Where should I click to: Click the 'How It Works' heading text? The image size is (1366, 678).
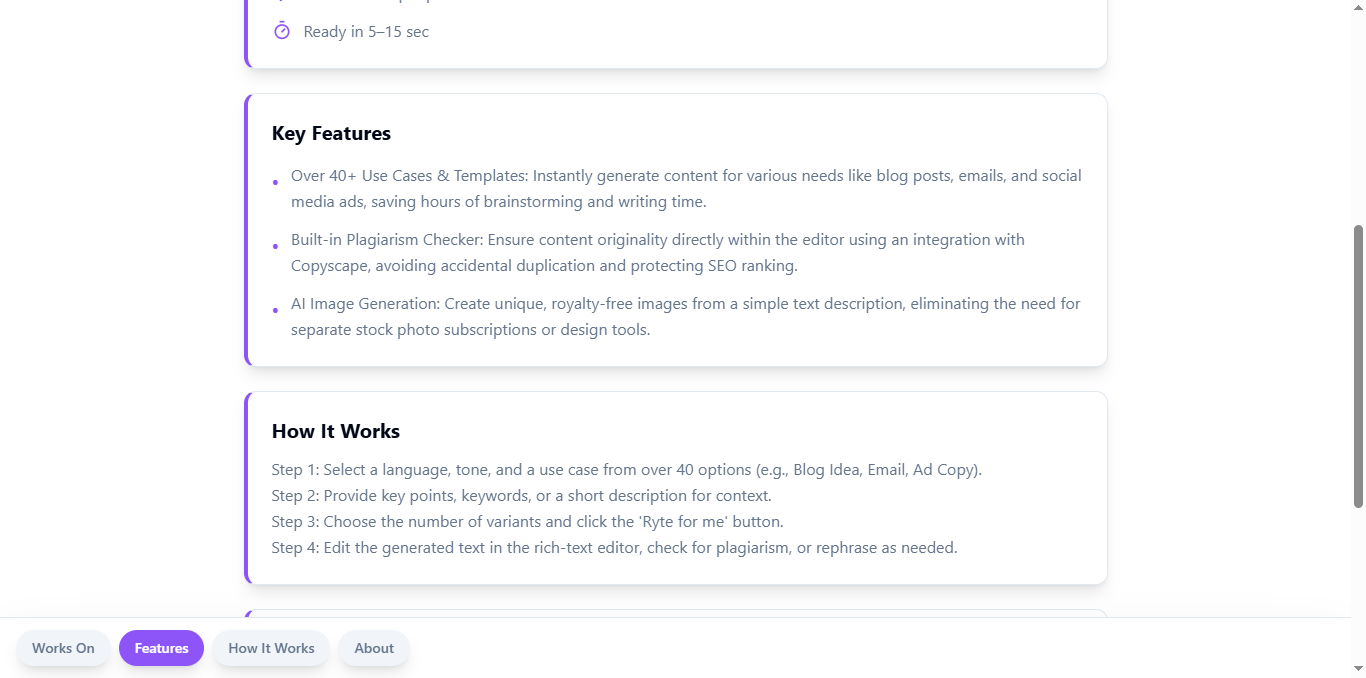[x=335, y=431]
